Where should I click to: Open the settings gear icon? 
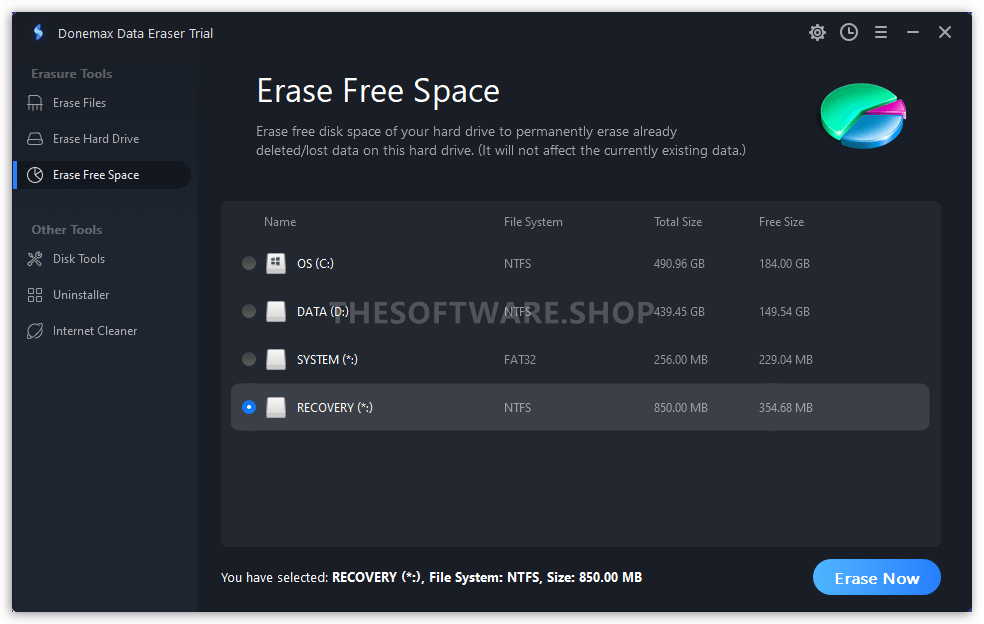(816, 32)
